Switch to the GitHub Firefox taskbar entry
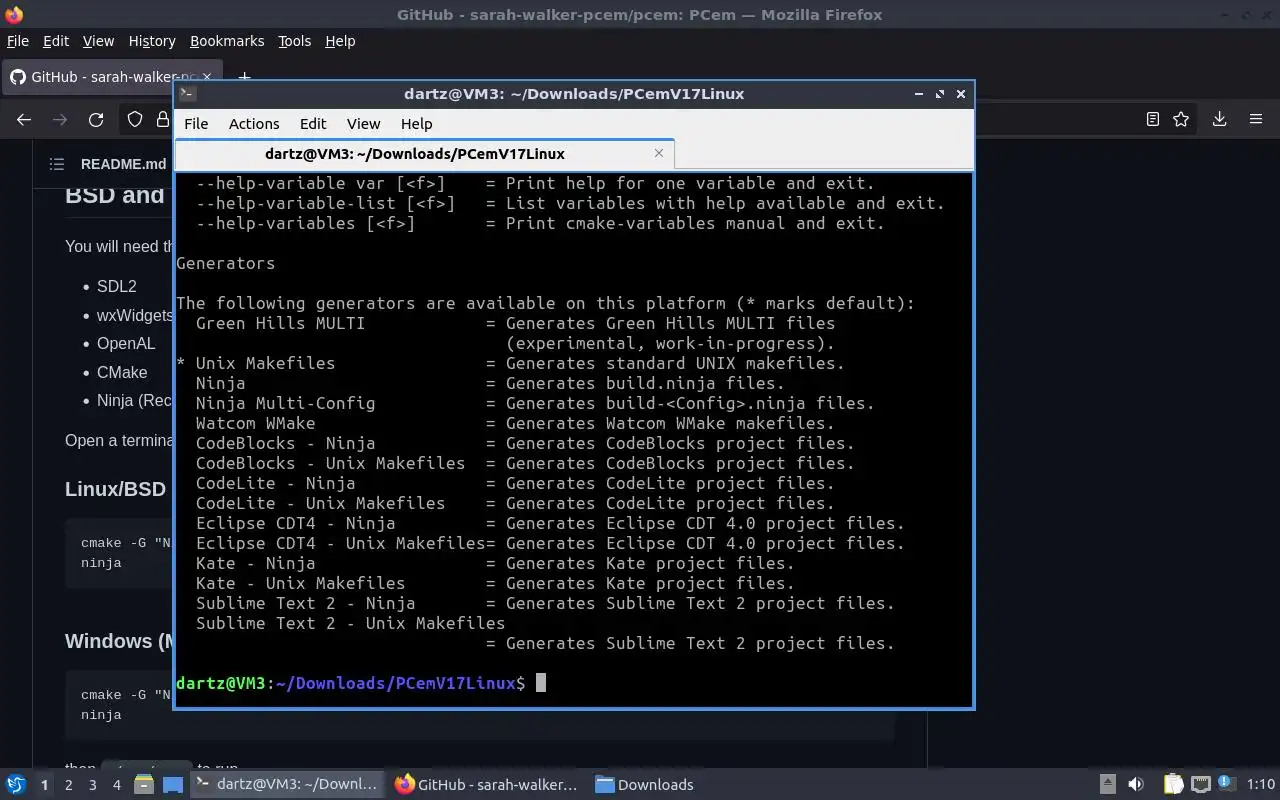This screenshot has height=800, width=1280. pyautogui.click(x=488, y=785)
